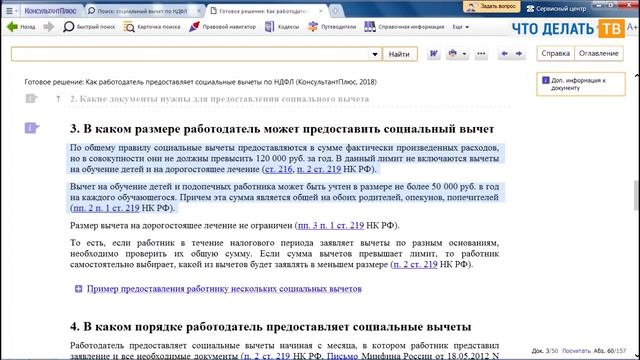The width and height of the screenshot is (640, 360).
Task: Open Пример предоставления работнику нескольких социальных вычетов
Action: [x=224, y=289]
